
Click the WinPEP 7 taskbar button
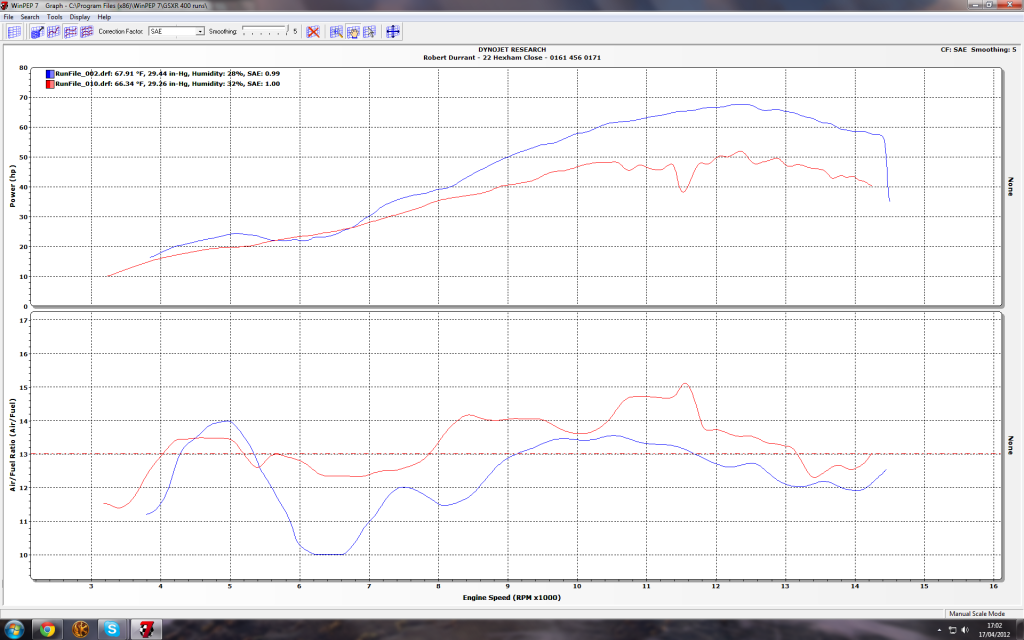click(146, 630)
